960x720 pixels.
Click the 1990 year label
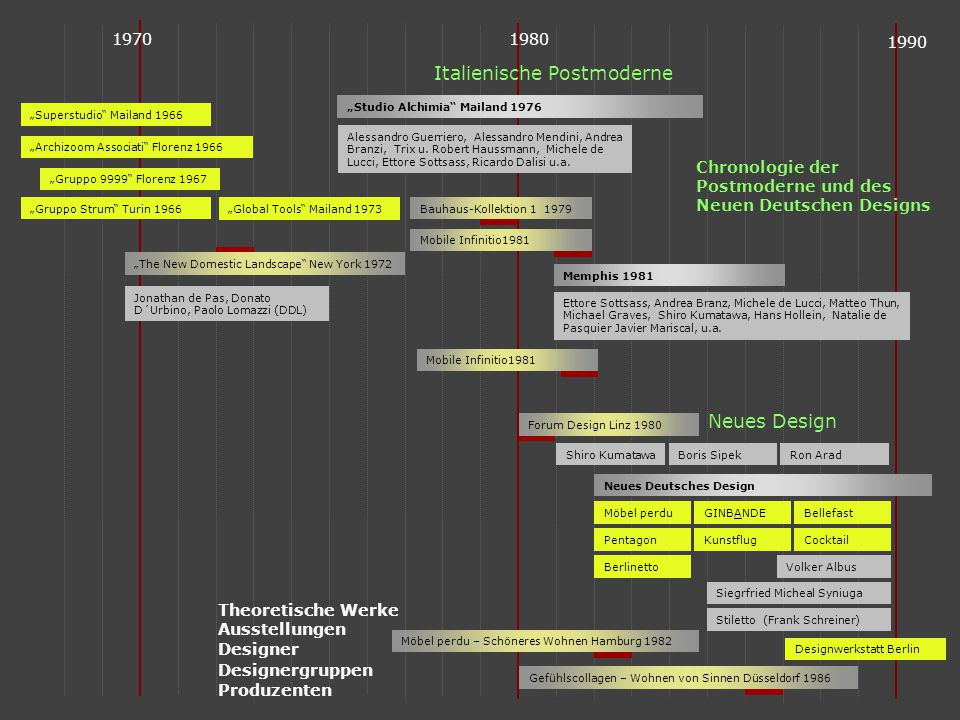[x=907, y=42]
